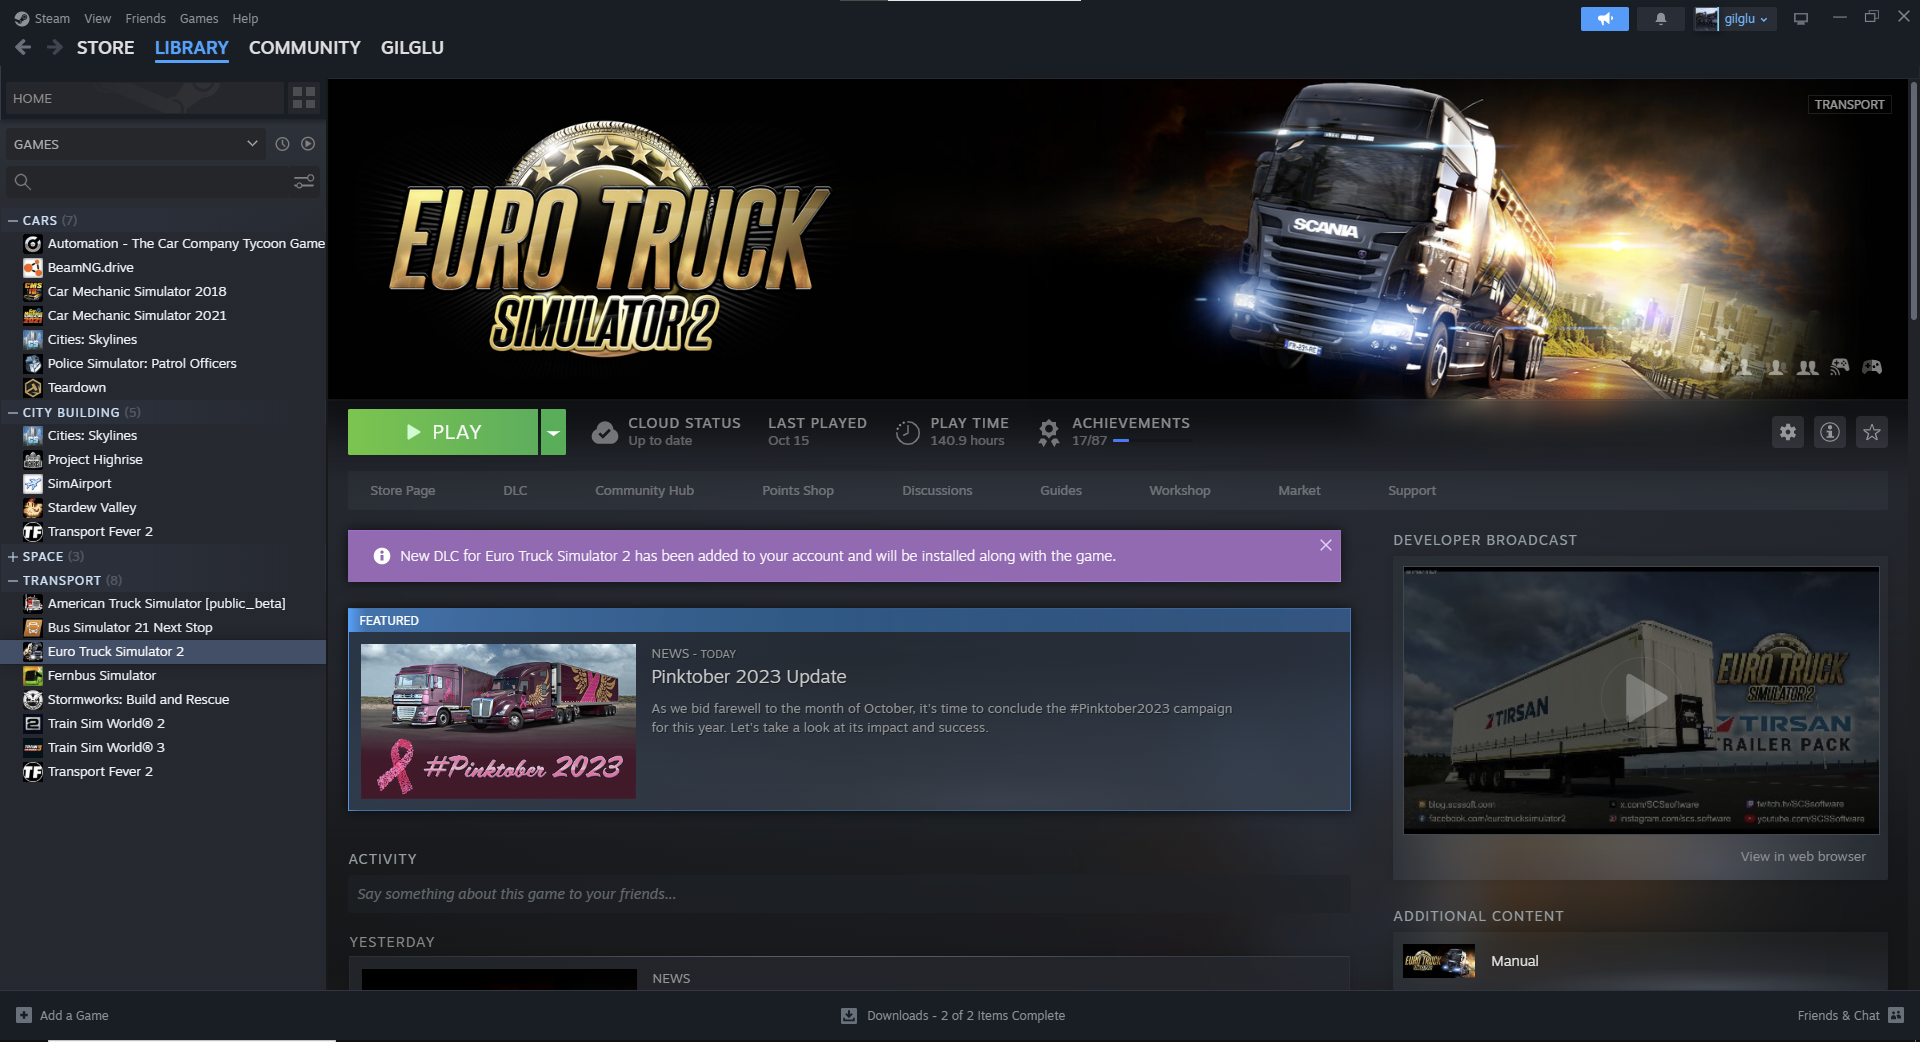Play the developer broadcast video

[x=1641, y=698]
